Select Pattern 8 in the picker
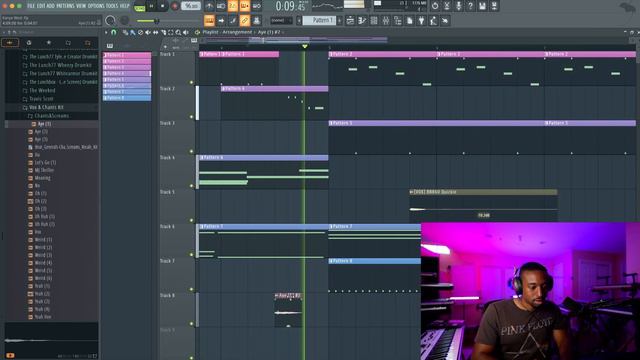640x360 pixels. [x=127, y=98]
